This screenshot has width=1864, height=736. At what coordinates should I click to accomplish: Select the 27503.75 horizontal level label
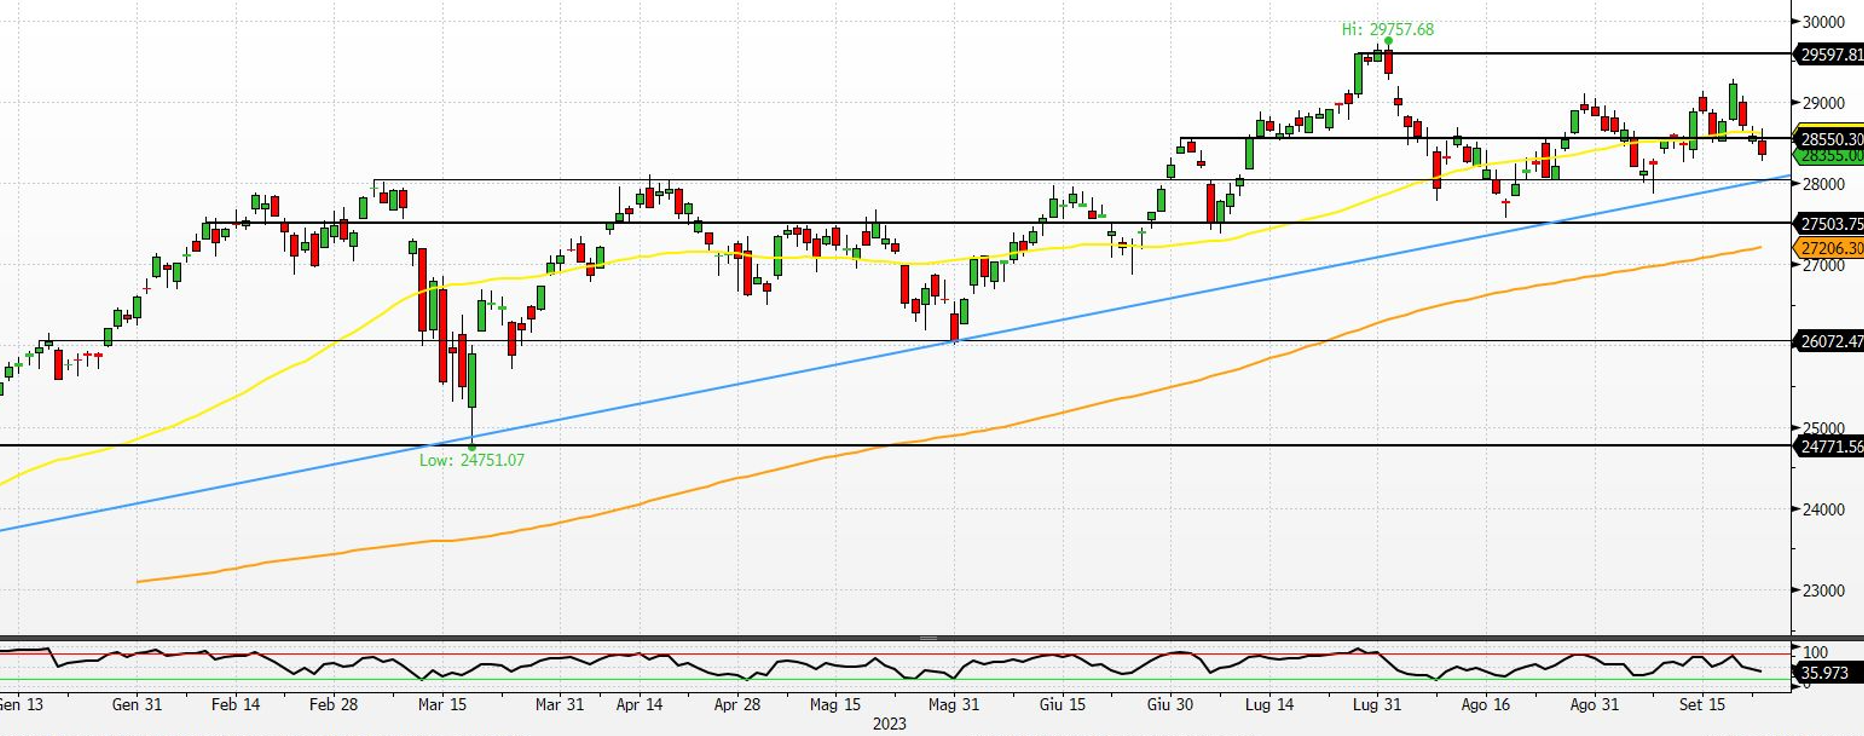[x=1830, y=224]
